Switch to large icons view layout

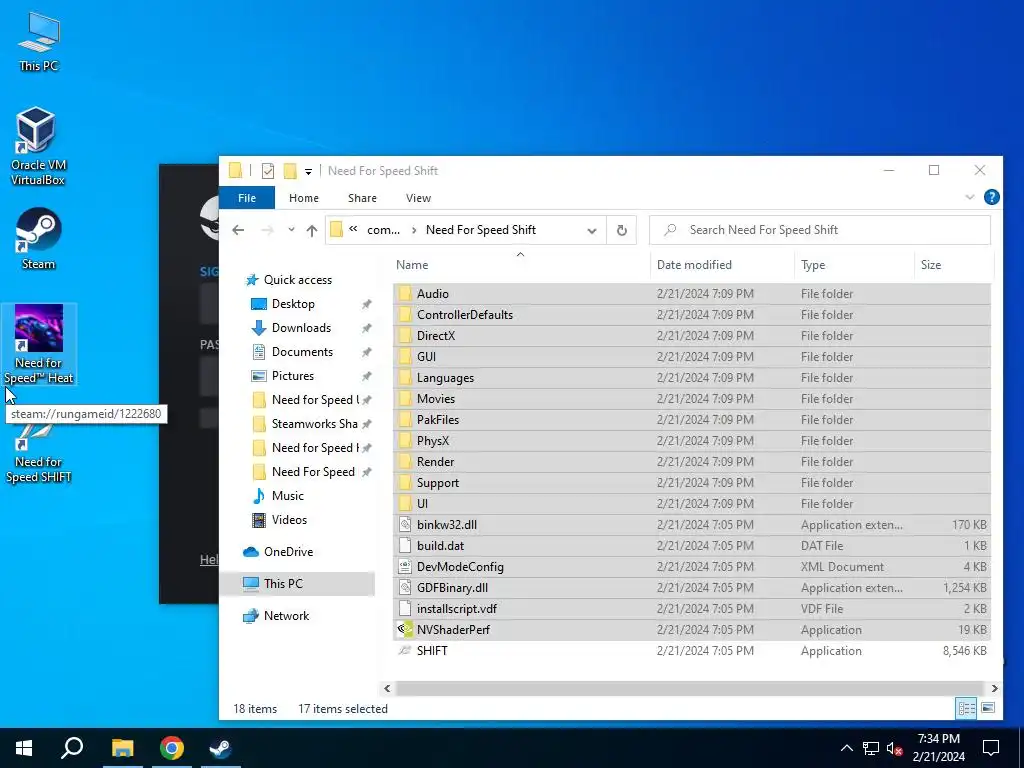[988, 708]
